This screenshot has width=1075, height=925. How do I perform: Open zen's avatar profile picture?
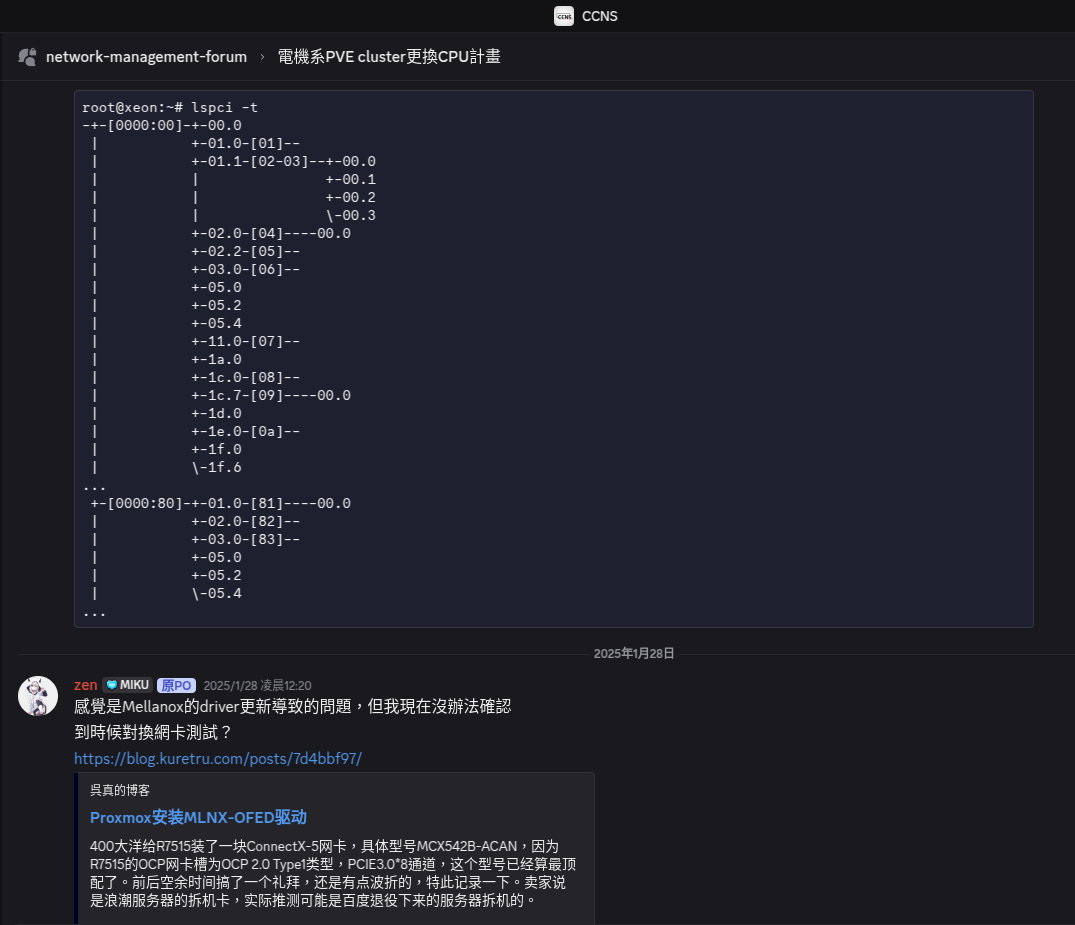38,696
